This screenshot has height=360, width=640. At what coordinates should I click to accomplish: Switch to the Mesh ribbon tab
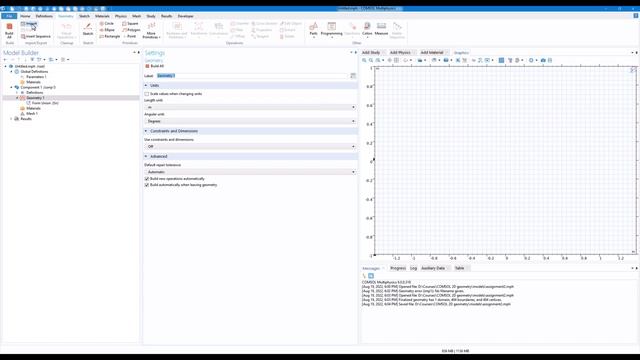[x=136, y=16]
